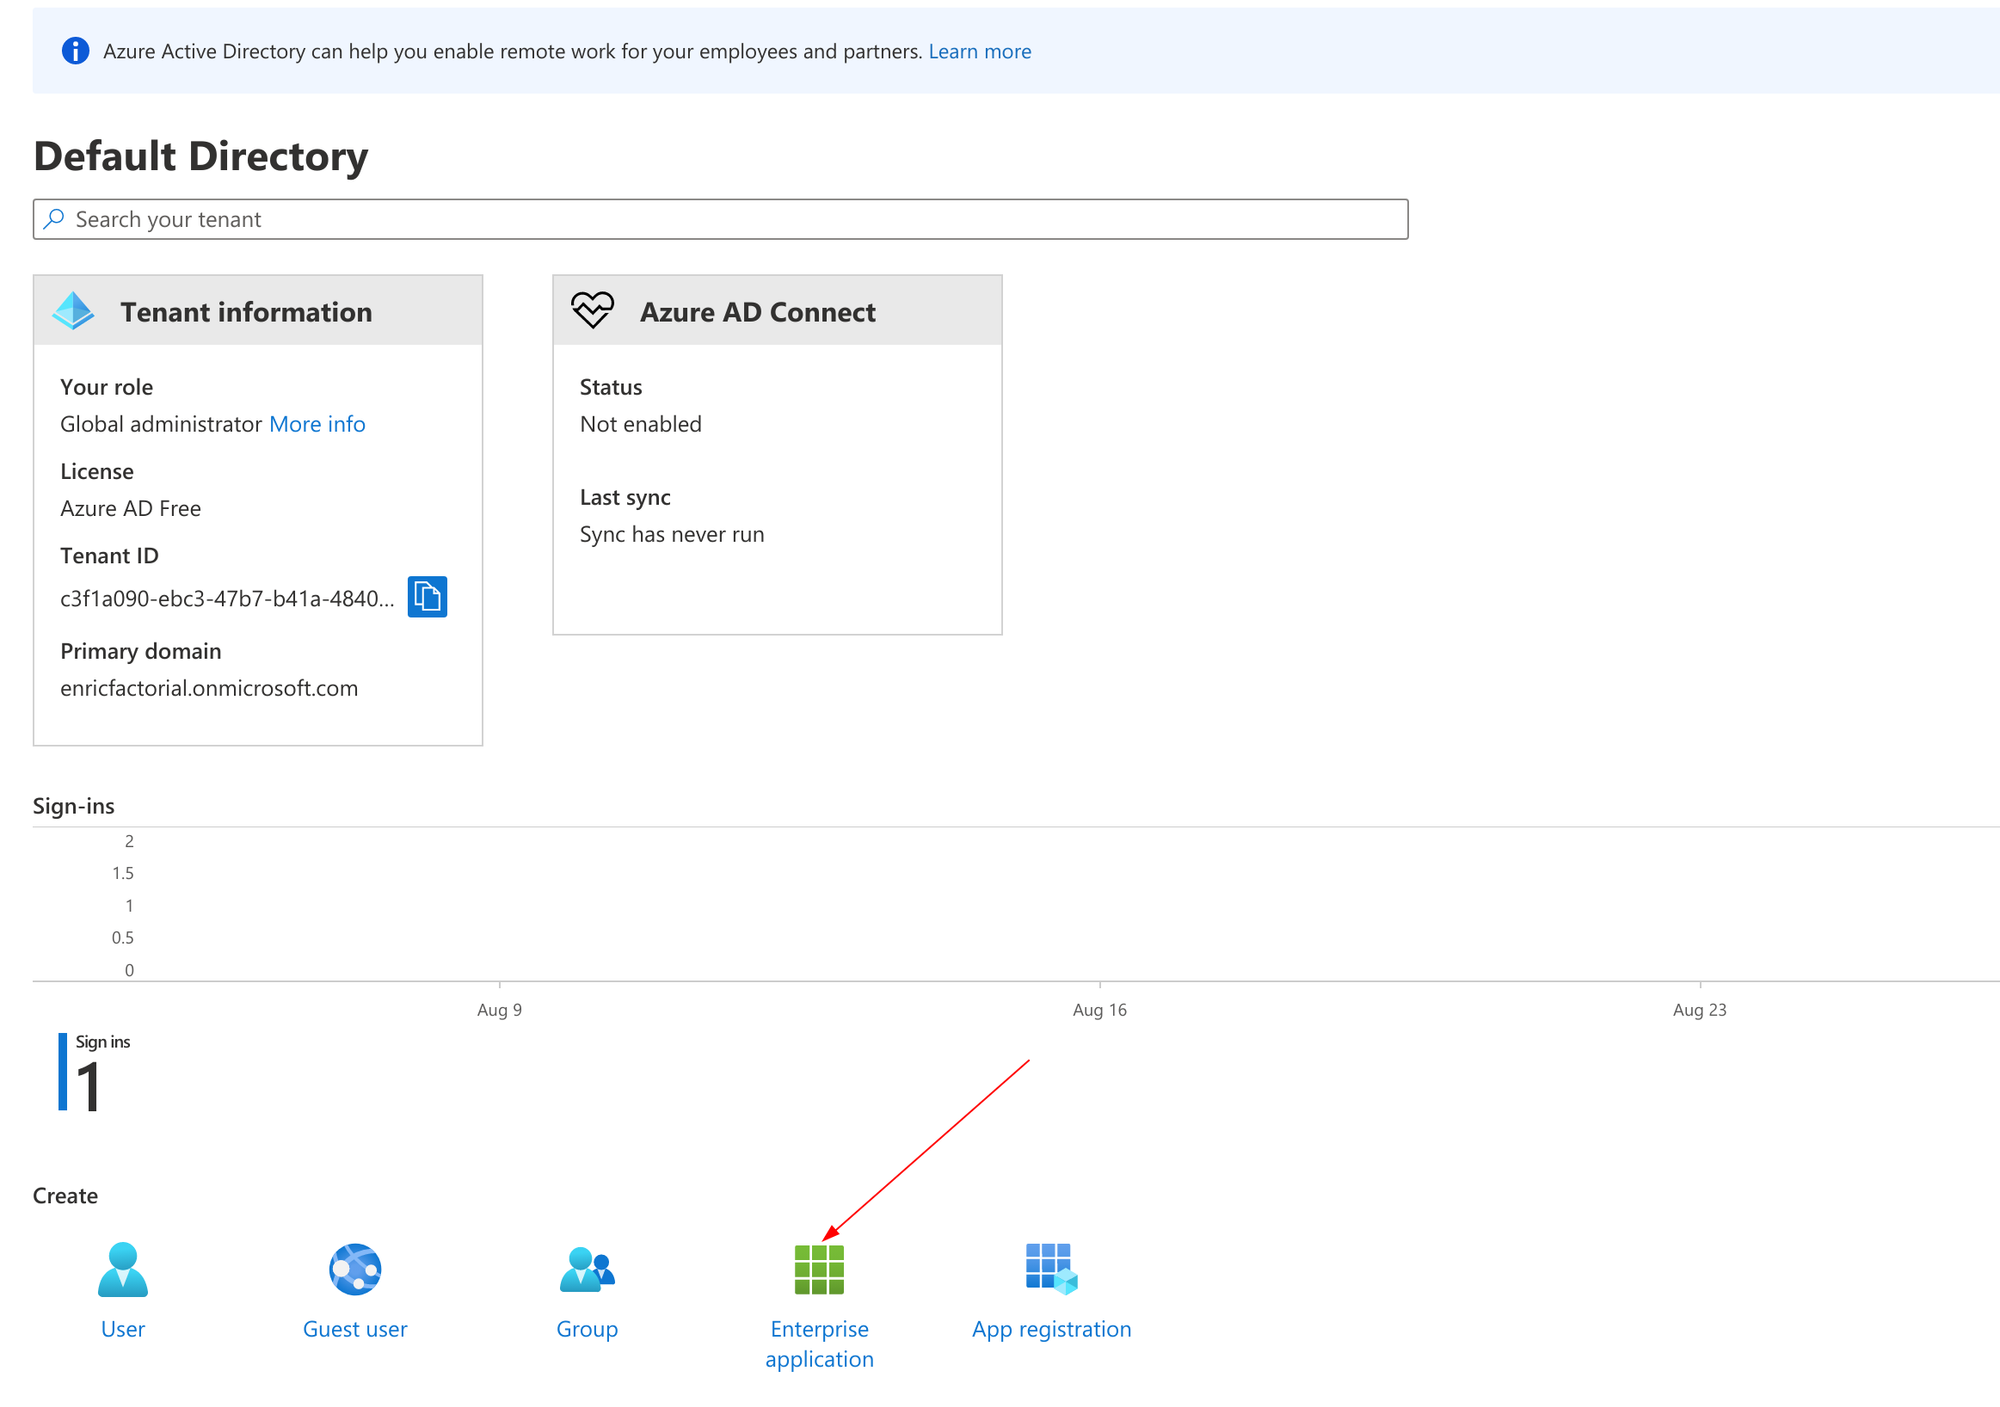Click the Sign ins count of 1

tap(88, 1086)
